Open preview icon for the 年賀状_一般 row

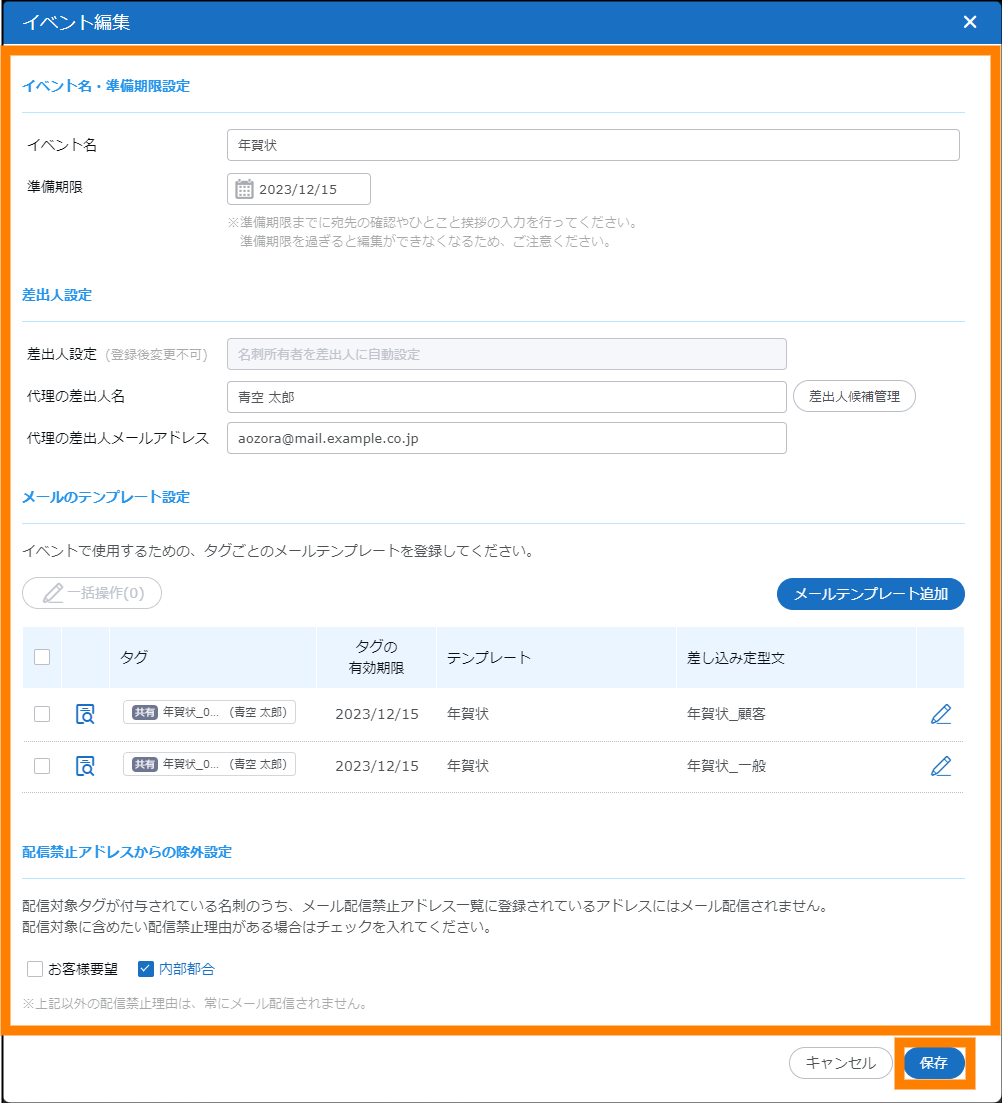[x=86, y=766]
